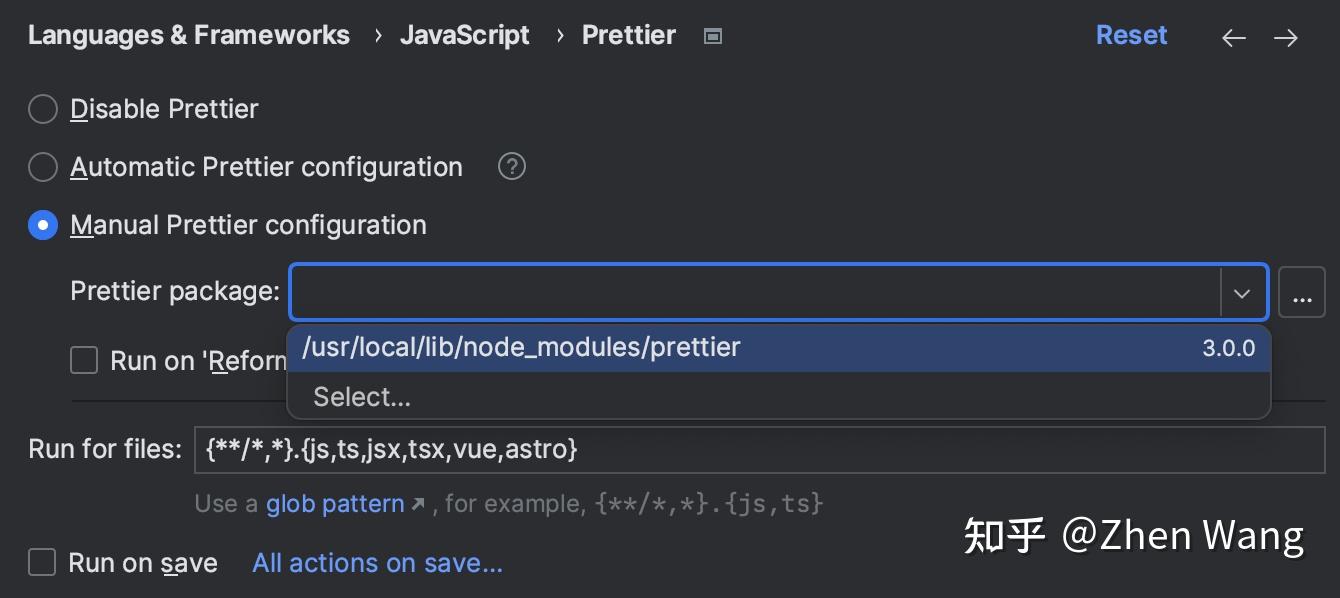Screen dimensions: 1340x598
Task: Open the browse ellipsis button for Prettier package
Action: 1301,293
